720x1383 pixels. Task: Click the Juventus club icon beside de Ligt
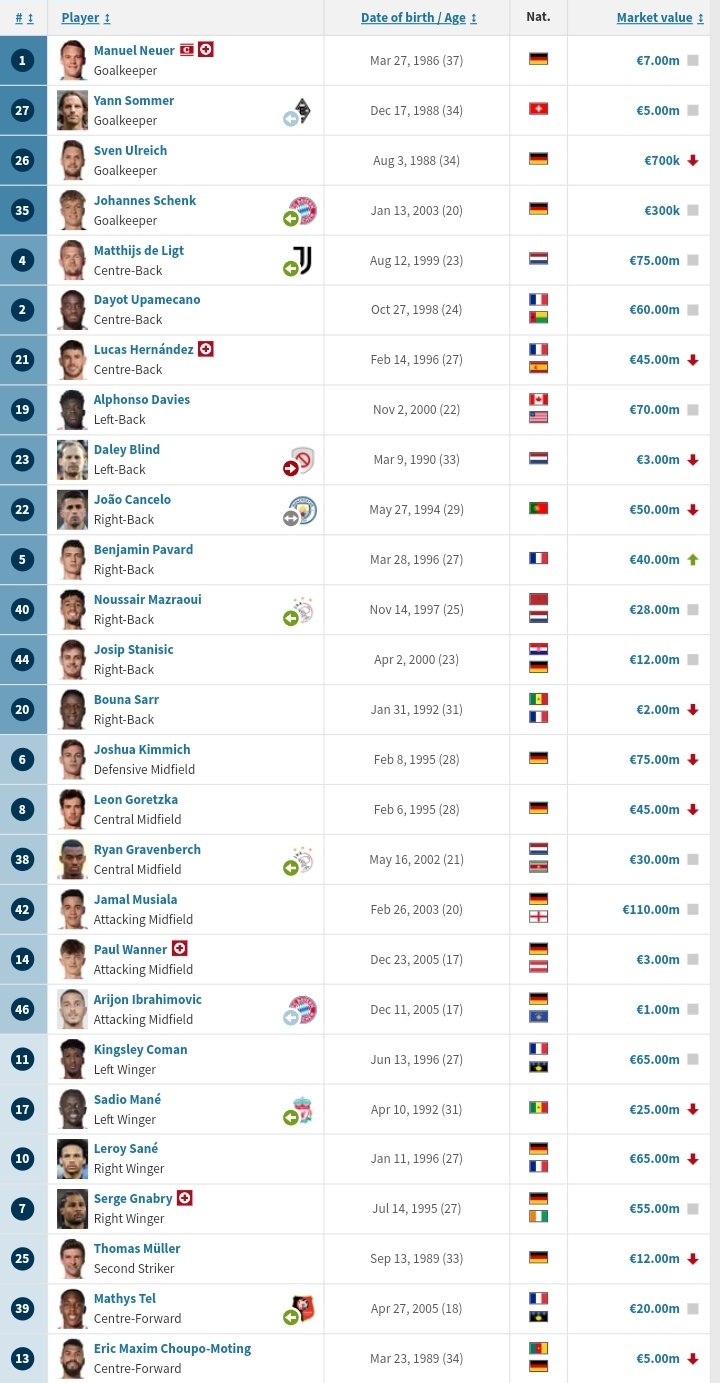click(x=303, y=260)
